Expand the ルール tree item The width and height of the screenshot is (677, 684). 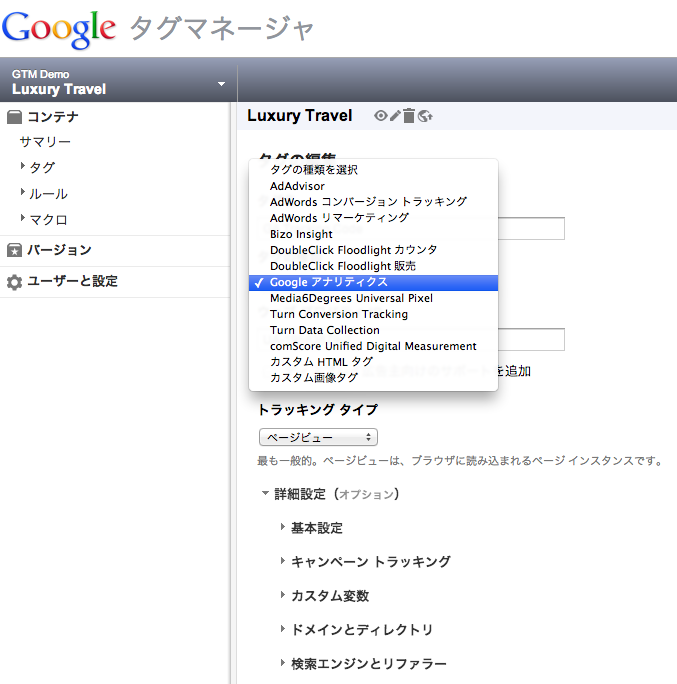(x=23, y=192)
